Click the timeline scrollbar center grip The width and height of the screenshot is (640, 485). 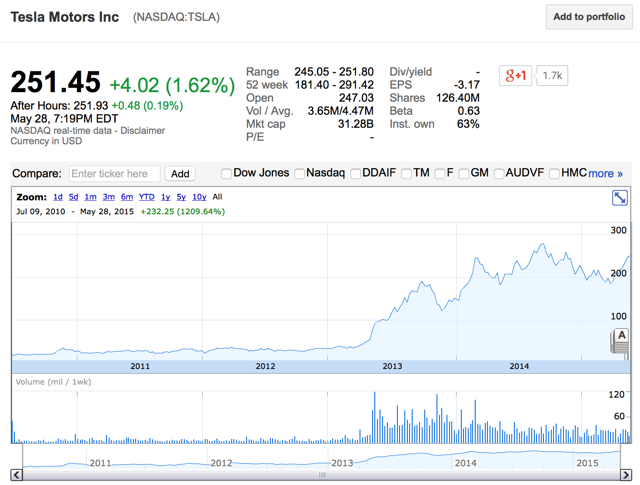322,475
